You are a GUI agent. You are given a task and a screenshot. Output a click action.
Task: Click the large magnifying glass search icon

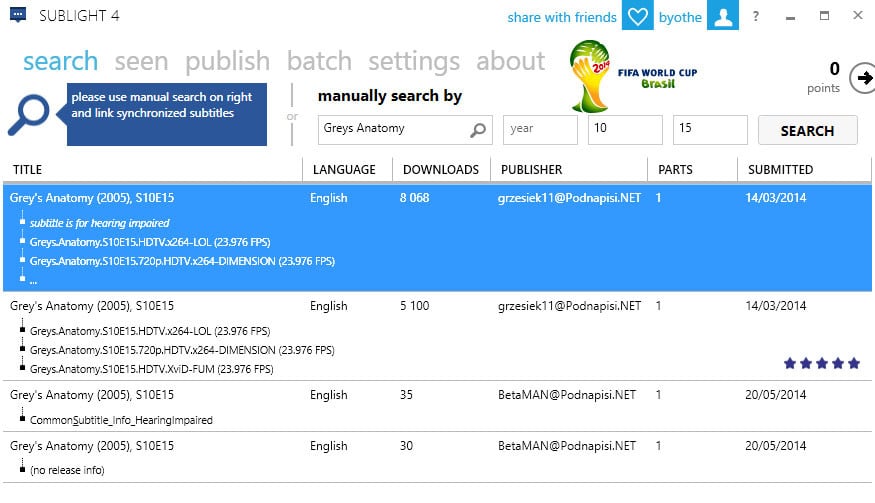tap(28, 115)
